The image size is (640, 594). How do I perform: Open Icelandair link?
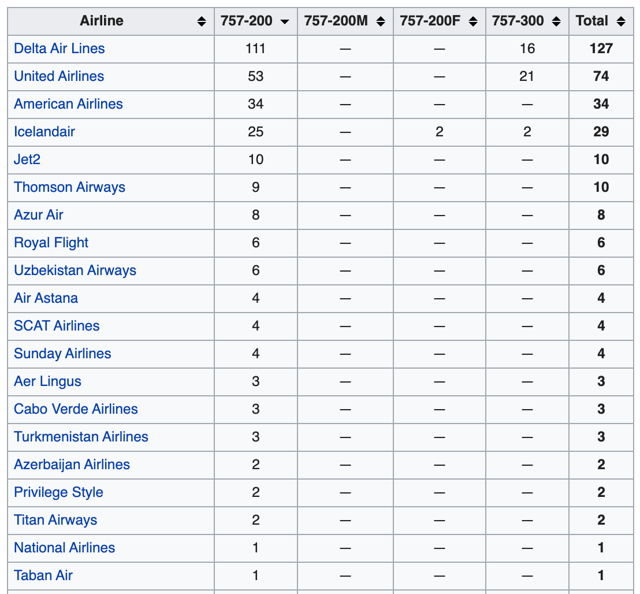[44, 132]
